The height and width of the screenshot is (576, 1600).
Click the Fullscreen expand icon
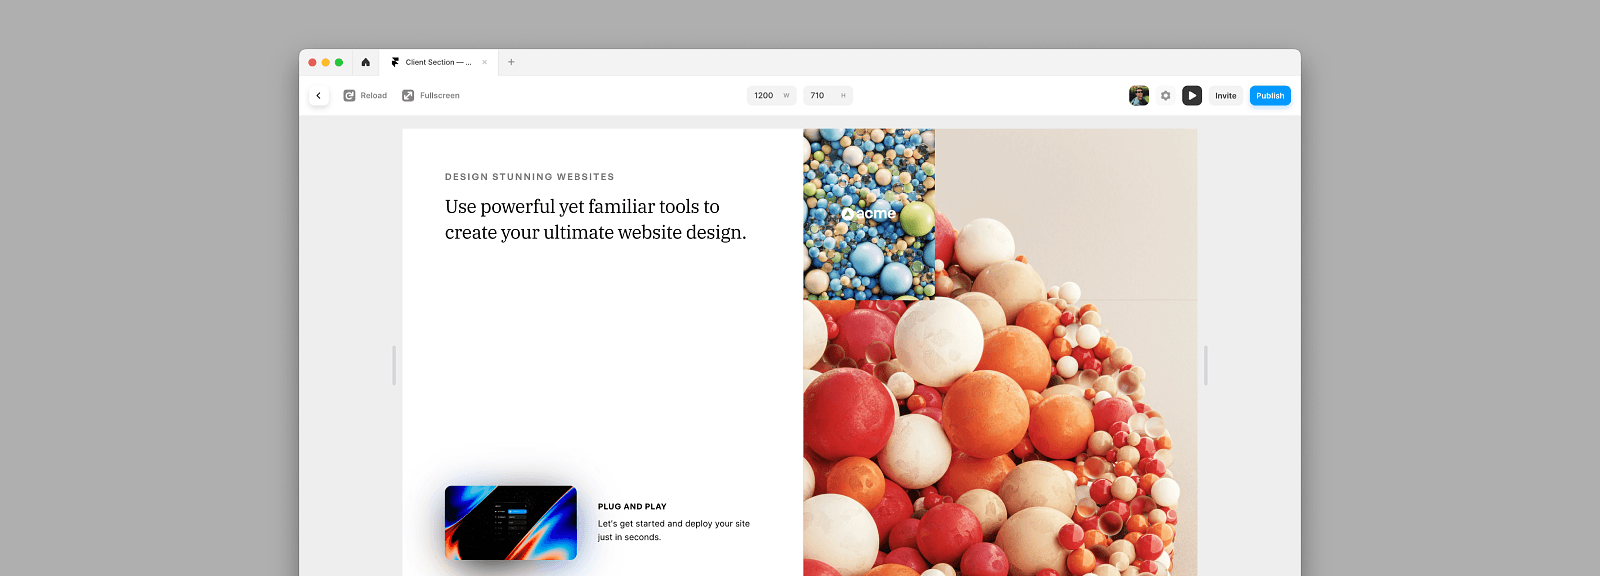[408, 96]
